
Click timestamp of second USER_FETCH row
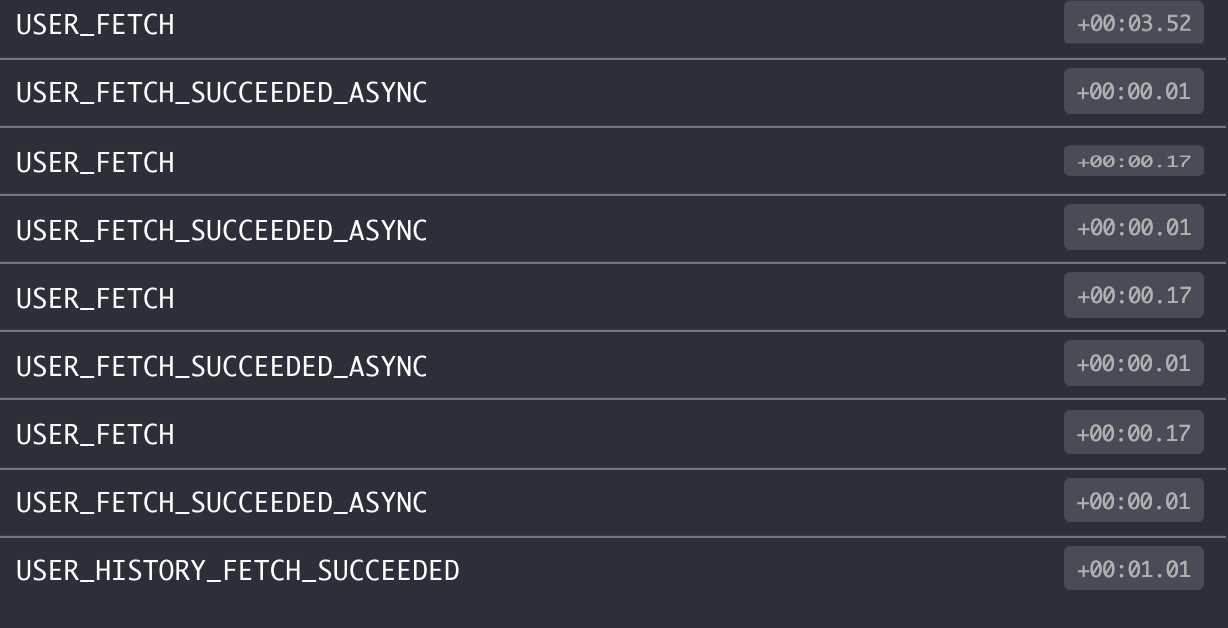point(1133,160)
